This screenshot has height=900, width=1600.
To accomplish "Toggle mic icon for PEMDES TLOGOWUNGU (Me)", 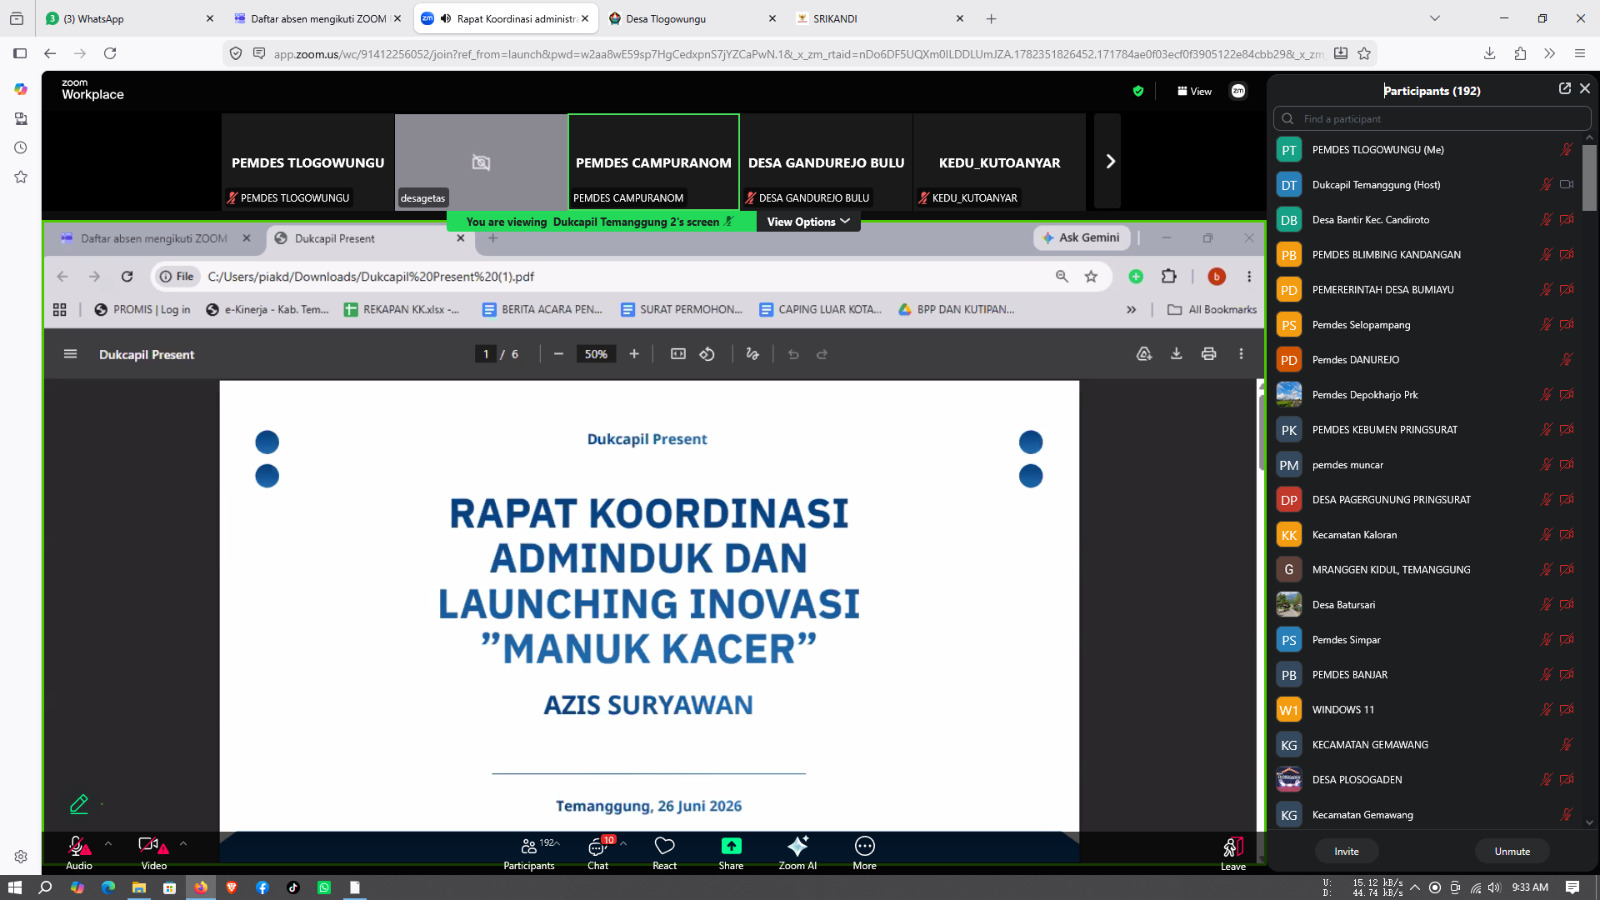I will [1567, 150].
